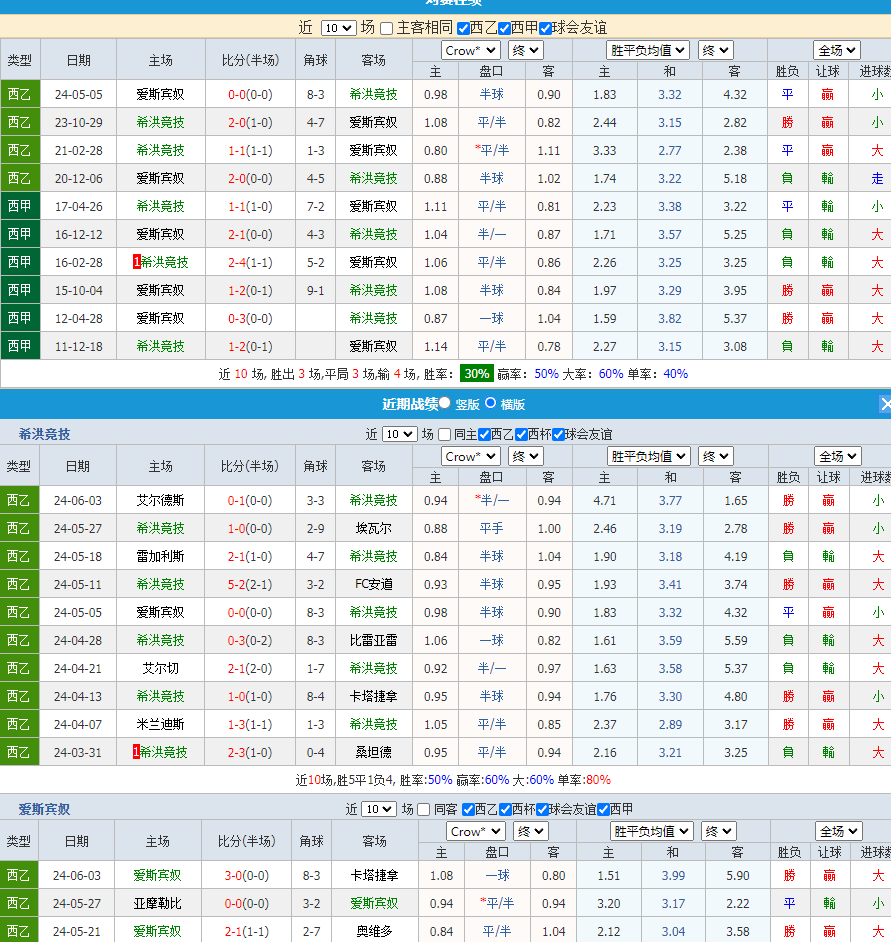This screenshot has height=942, width=891.
Task: Enable 主客相同 checkbox in head-to-head filter
Action: (387, 28)
